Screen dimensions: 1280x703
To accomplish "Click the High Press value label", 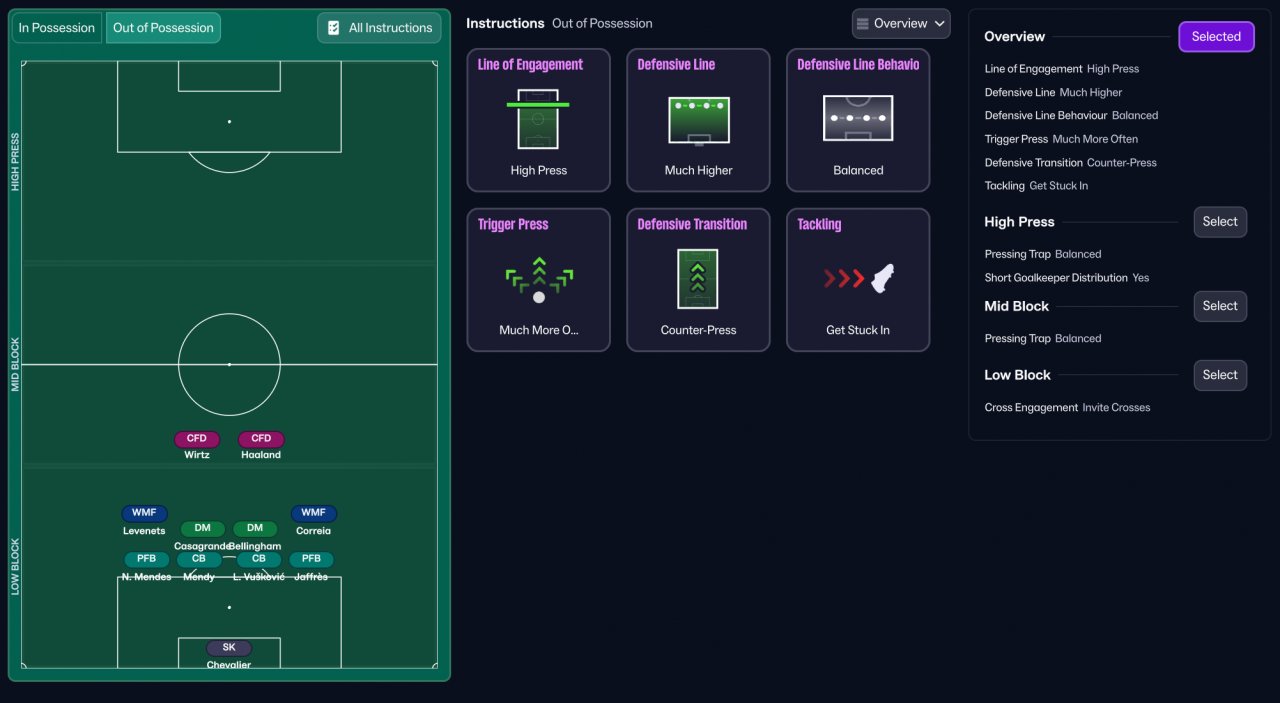I will point(538,171).
